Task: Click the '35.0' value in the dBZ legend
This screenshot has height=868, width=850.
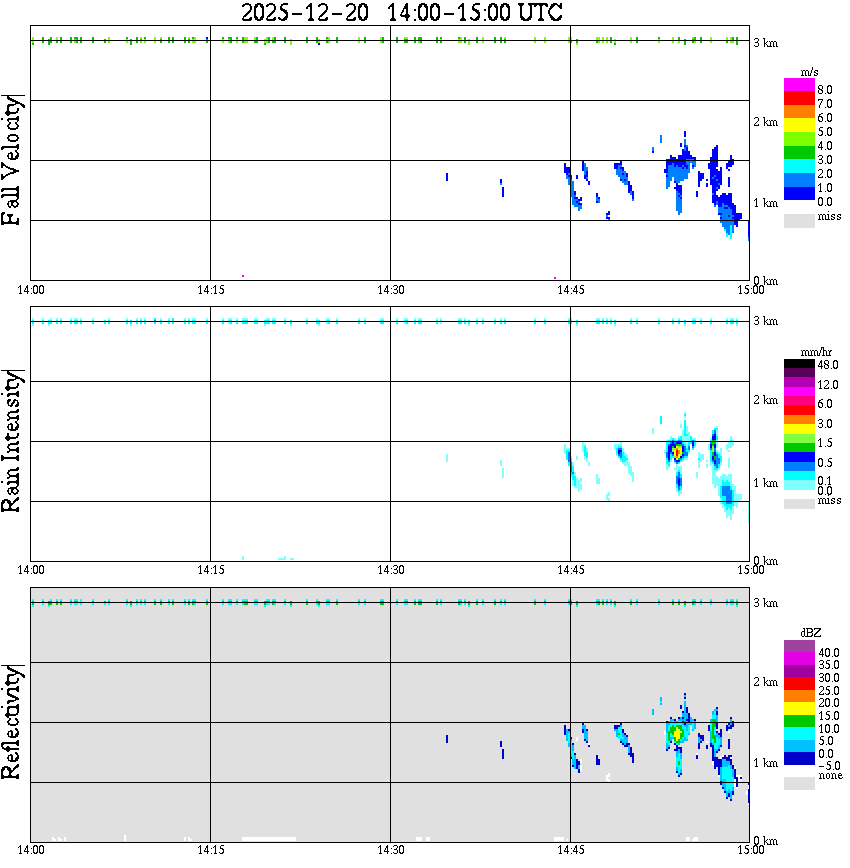Action: click(828, 665)
